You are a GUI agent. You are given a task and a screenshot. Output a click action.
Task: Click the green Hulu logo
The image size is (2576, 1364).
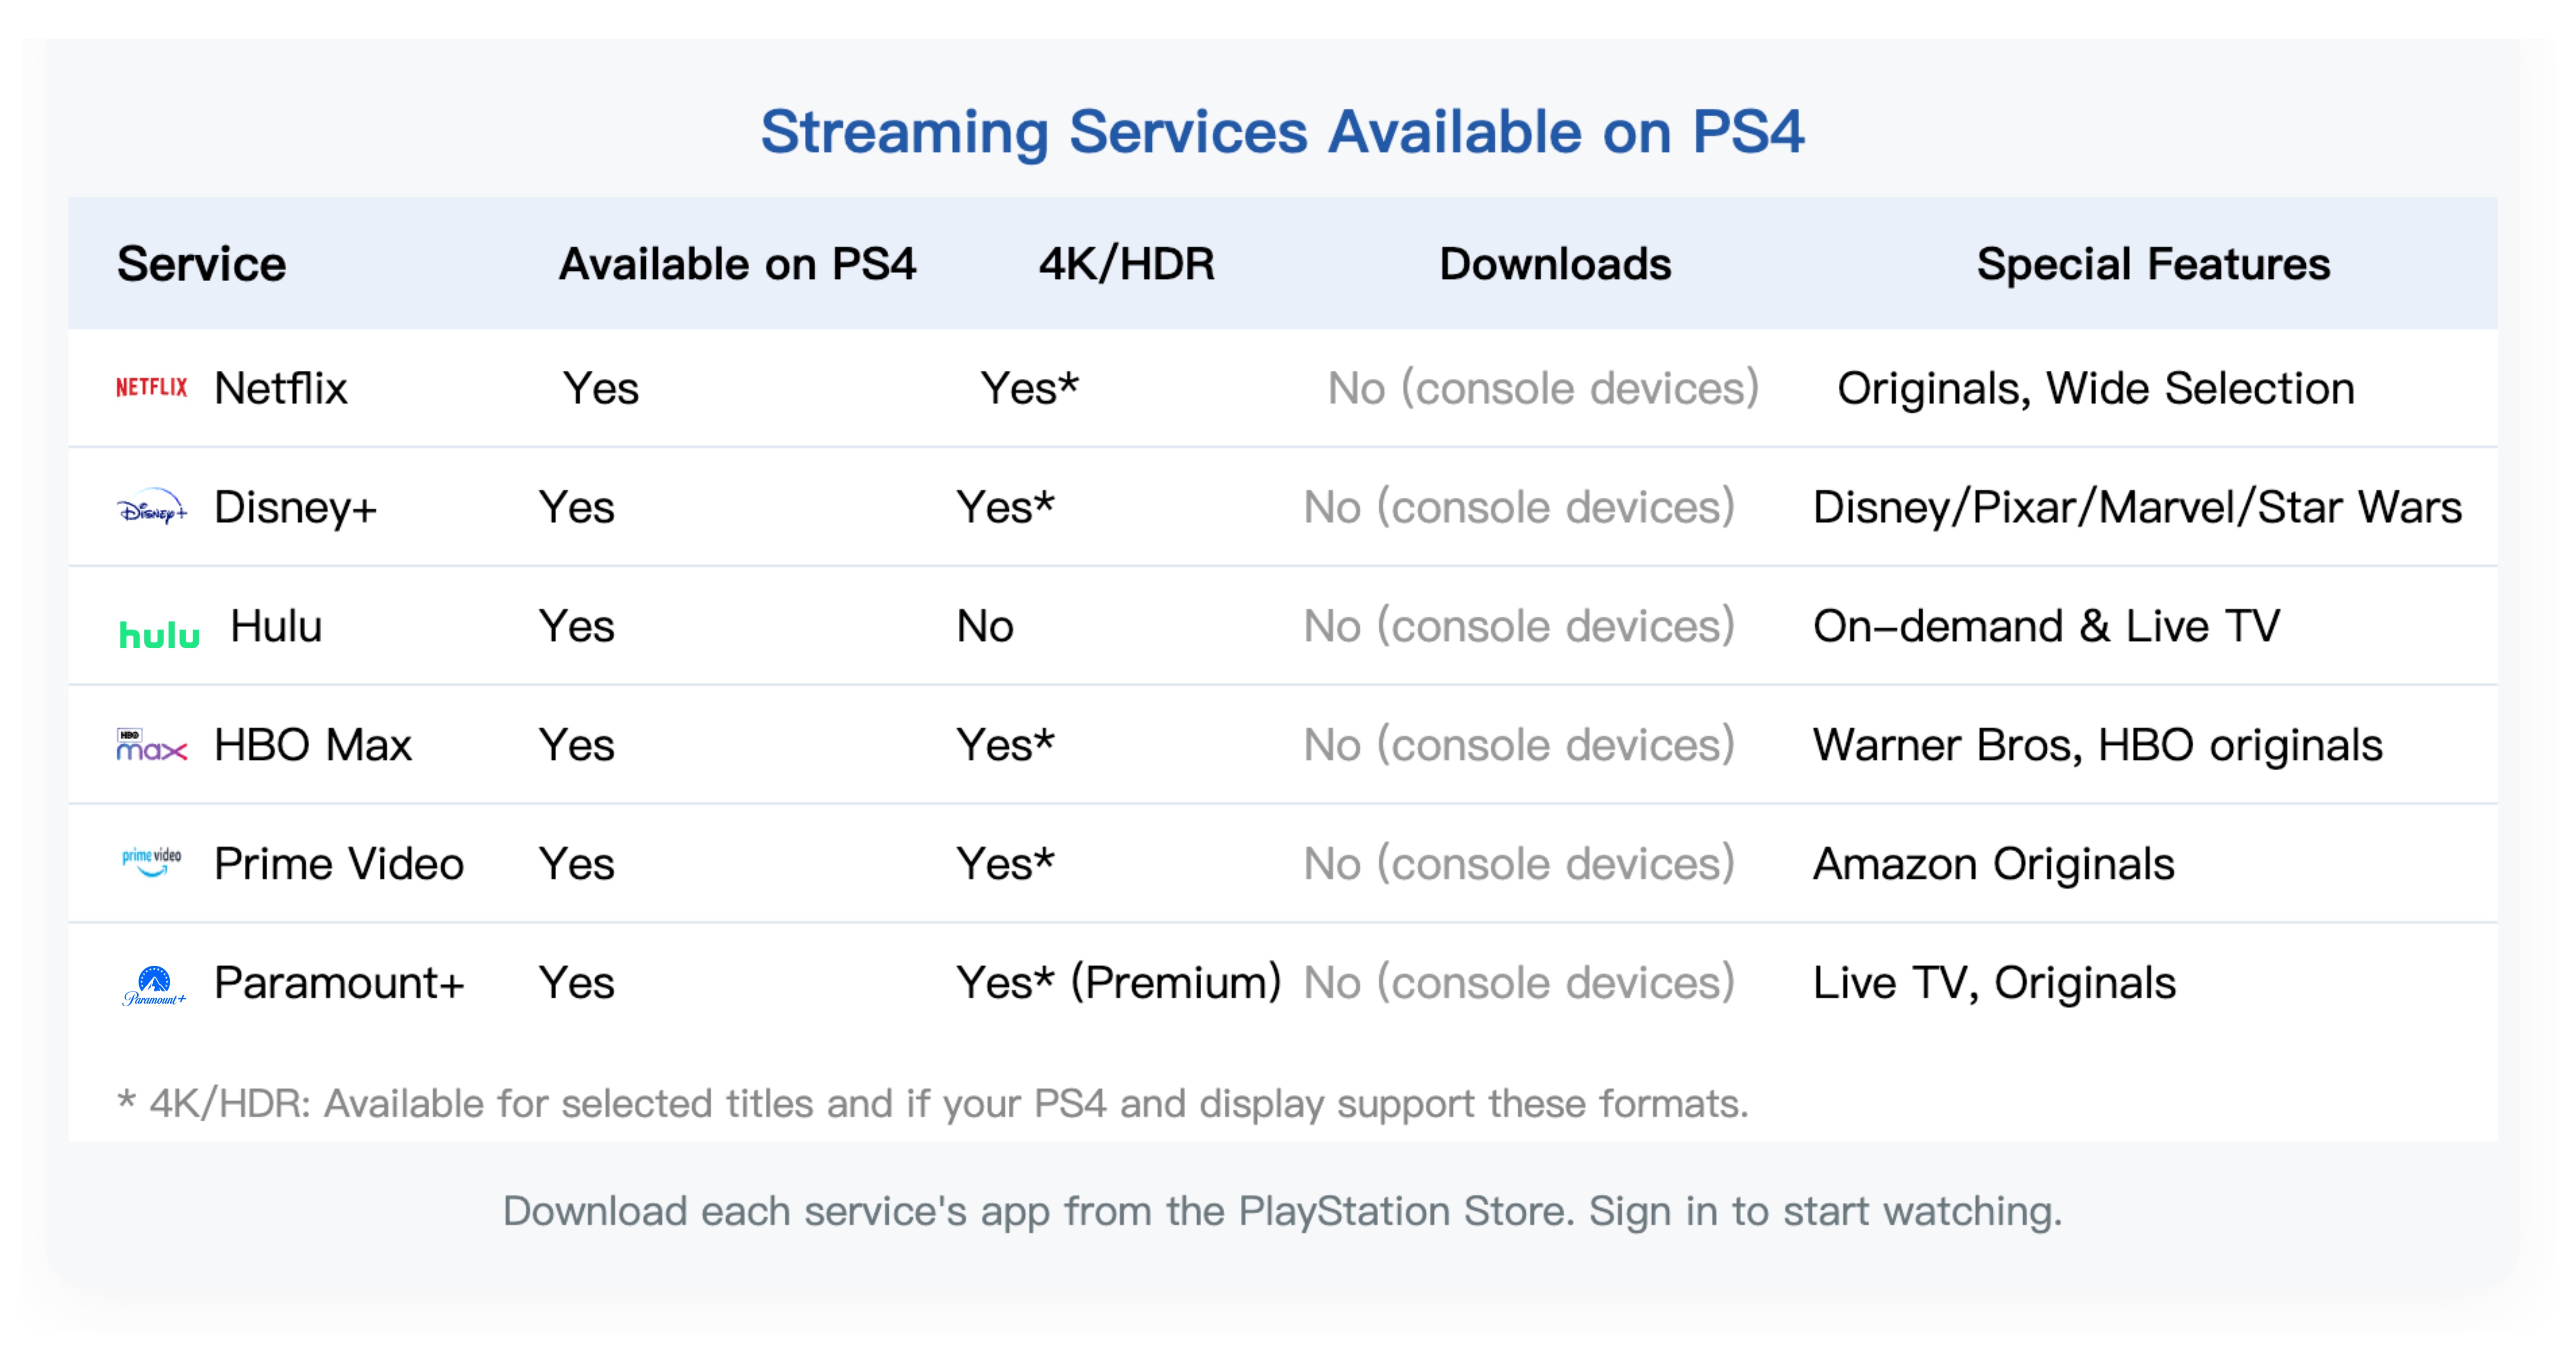pyautogui.click(x=159, y=634)
